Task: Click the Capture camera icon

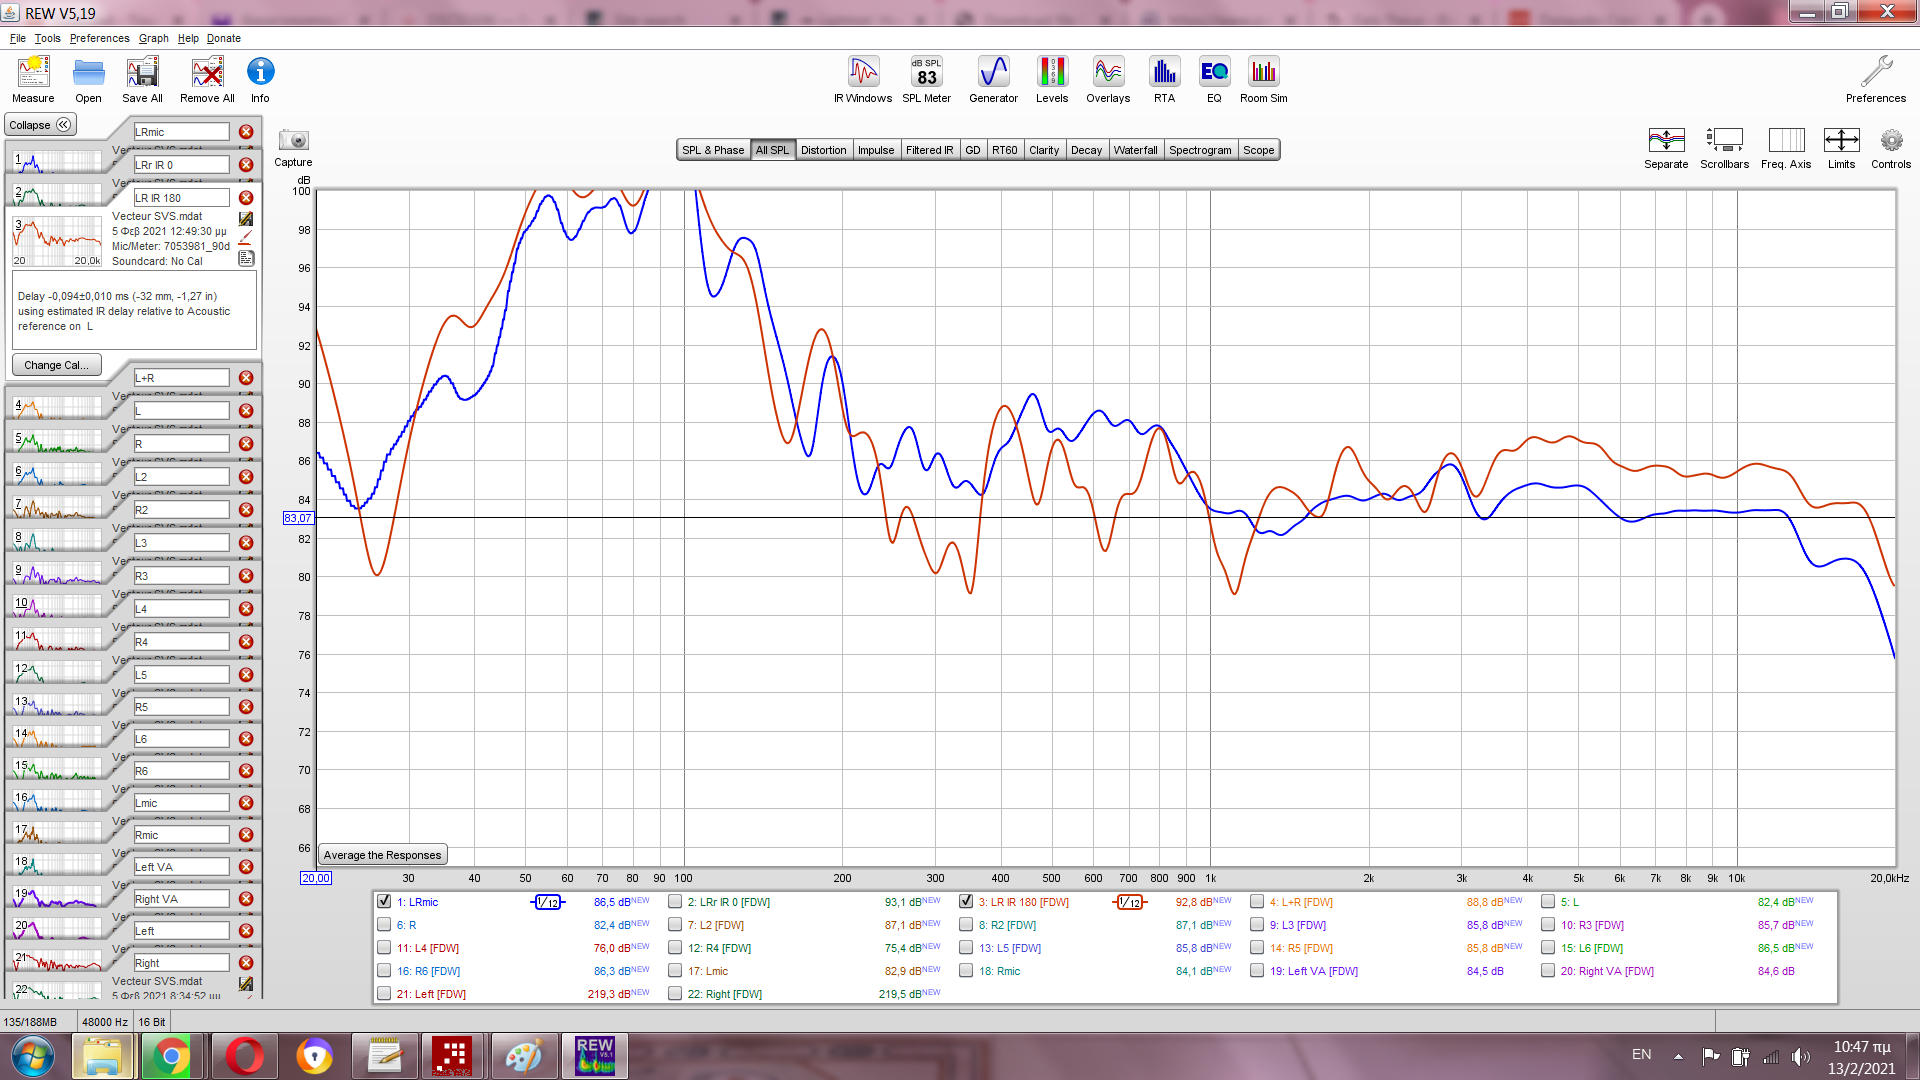Action: click(x=293, y=141)
